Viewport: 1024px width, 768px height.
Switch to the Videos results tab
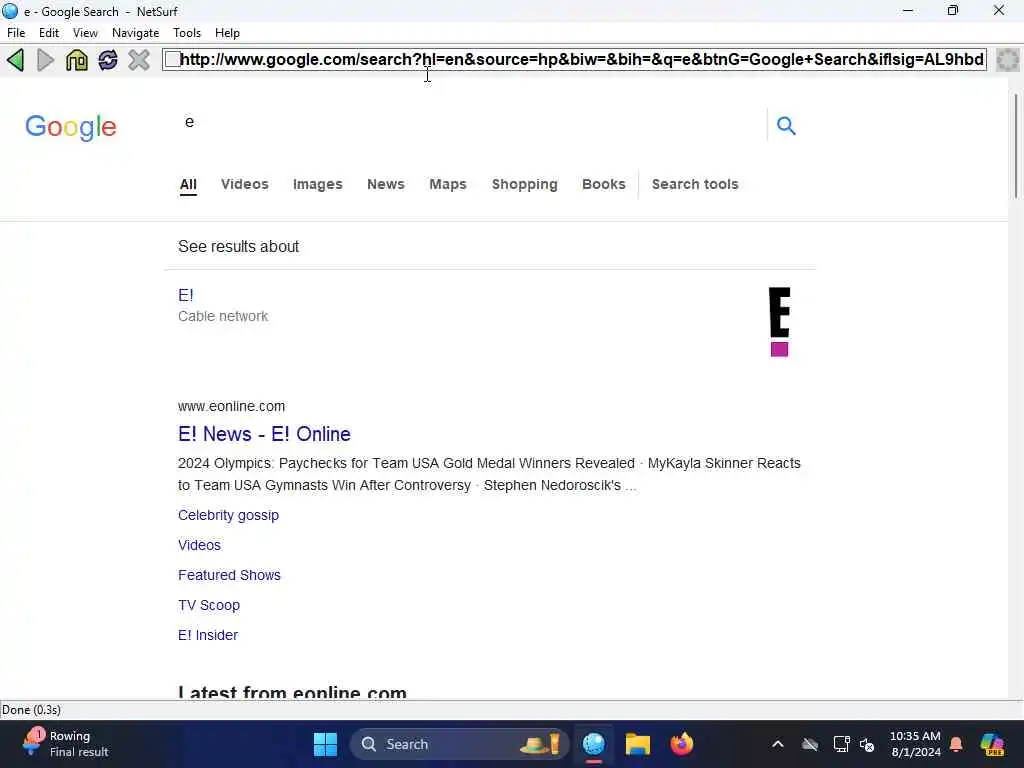[245, 184]
